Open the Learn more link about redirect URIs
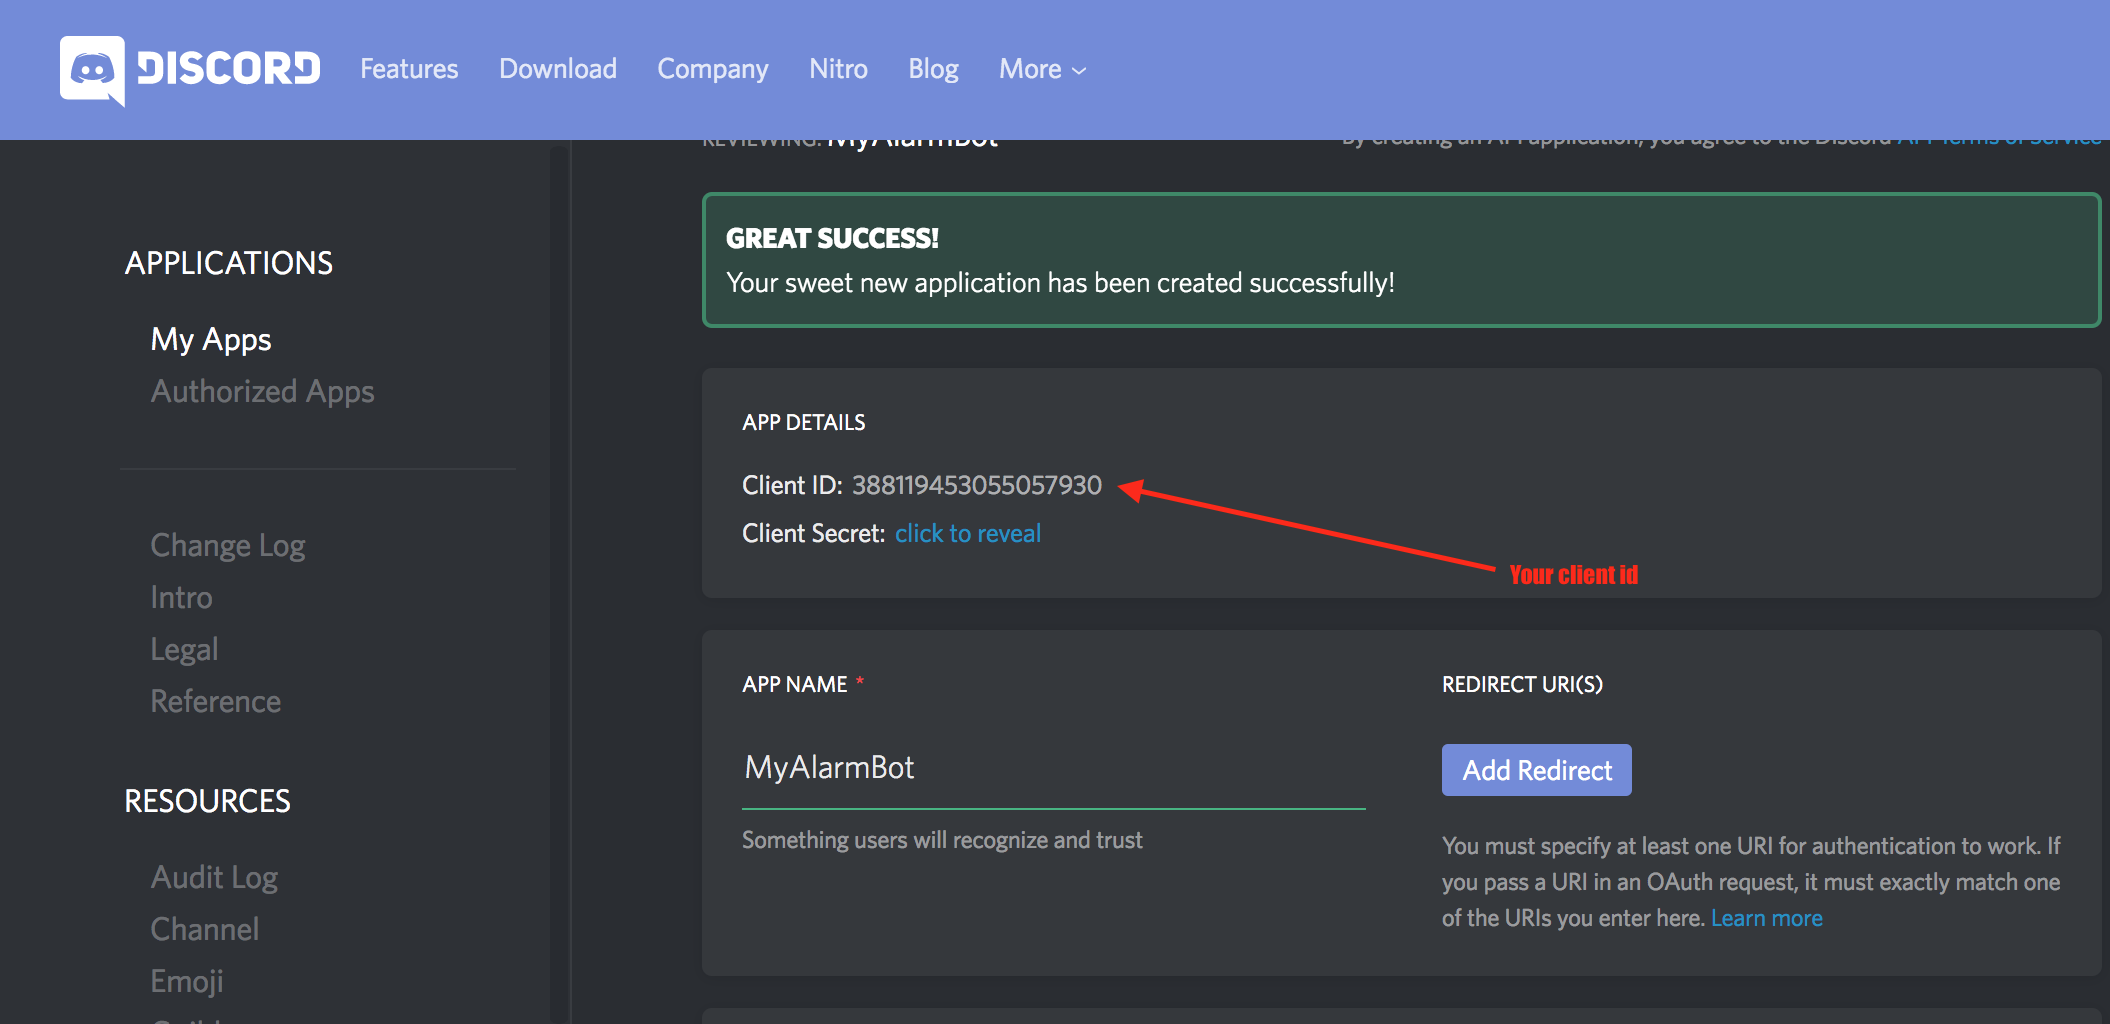The height and width of the screenshot is (1024, 2110). coord(1767,917)
